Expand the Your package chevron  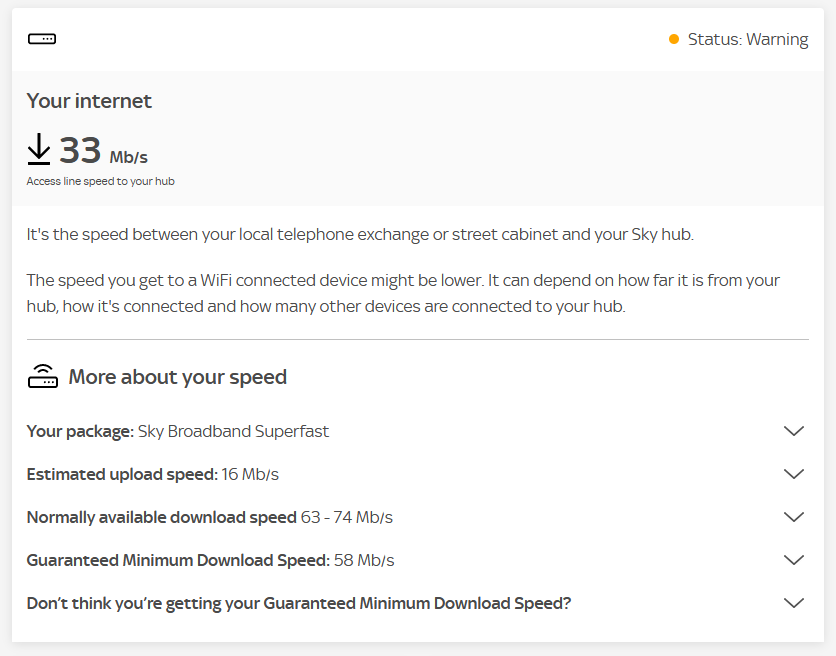pos(794,431)
